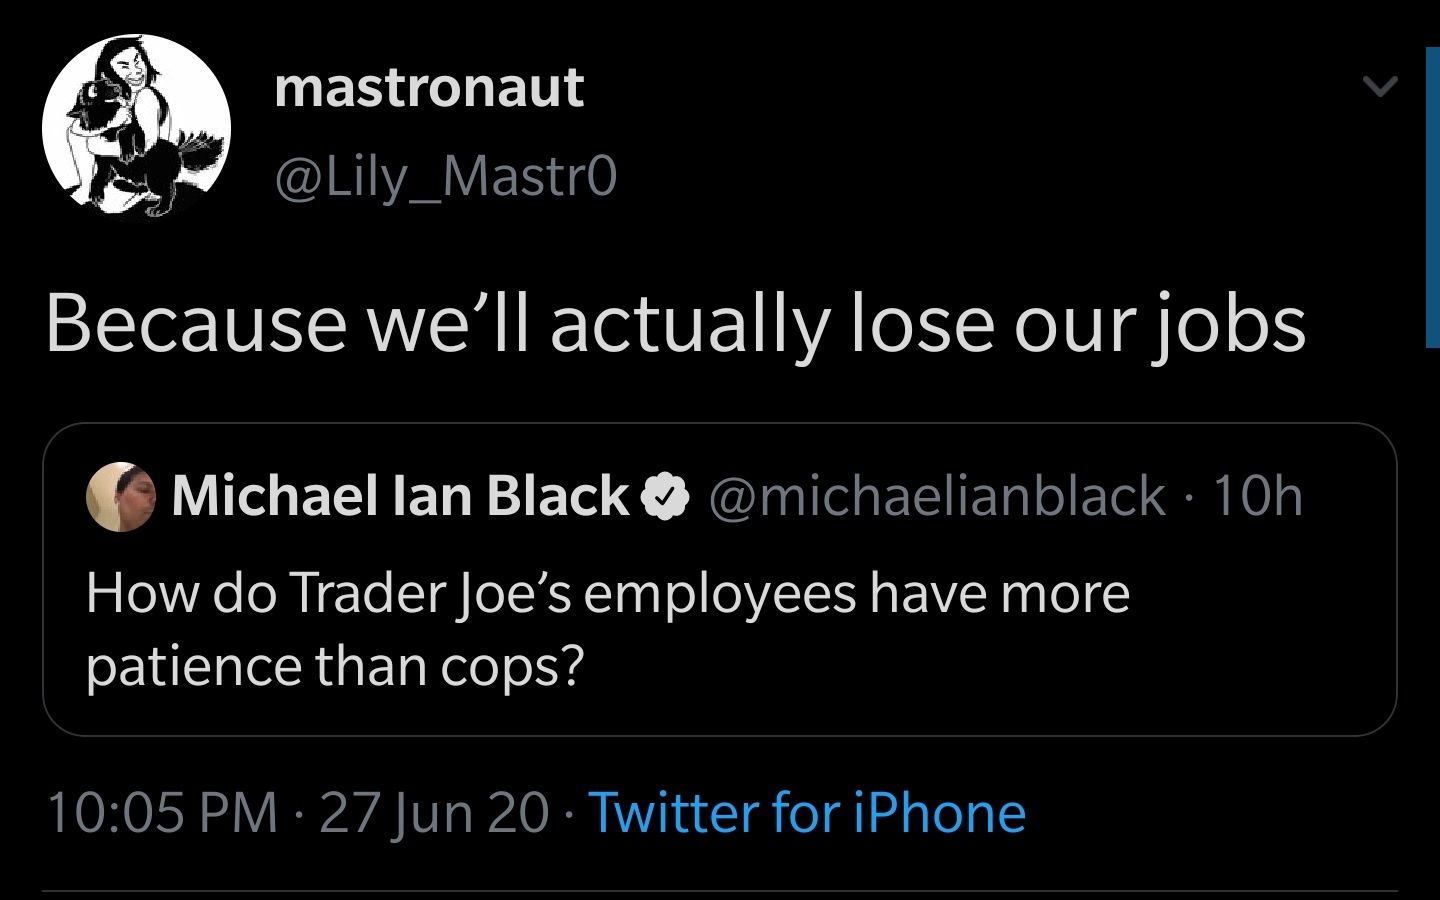This screenshot has width=1440, height=900.
Task: Click the verified badge checkmark icon
Action: pyautogui.click(x=665, y=497)
